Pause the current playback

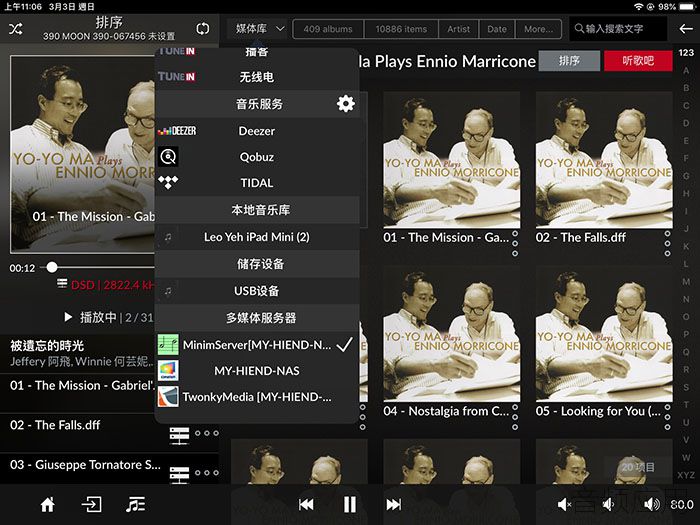point(350,504)
